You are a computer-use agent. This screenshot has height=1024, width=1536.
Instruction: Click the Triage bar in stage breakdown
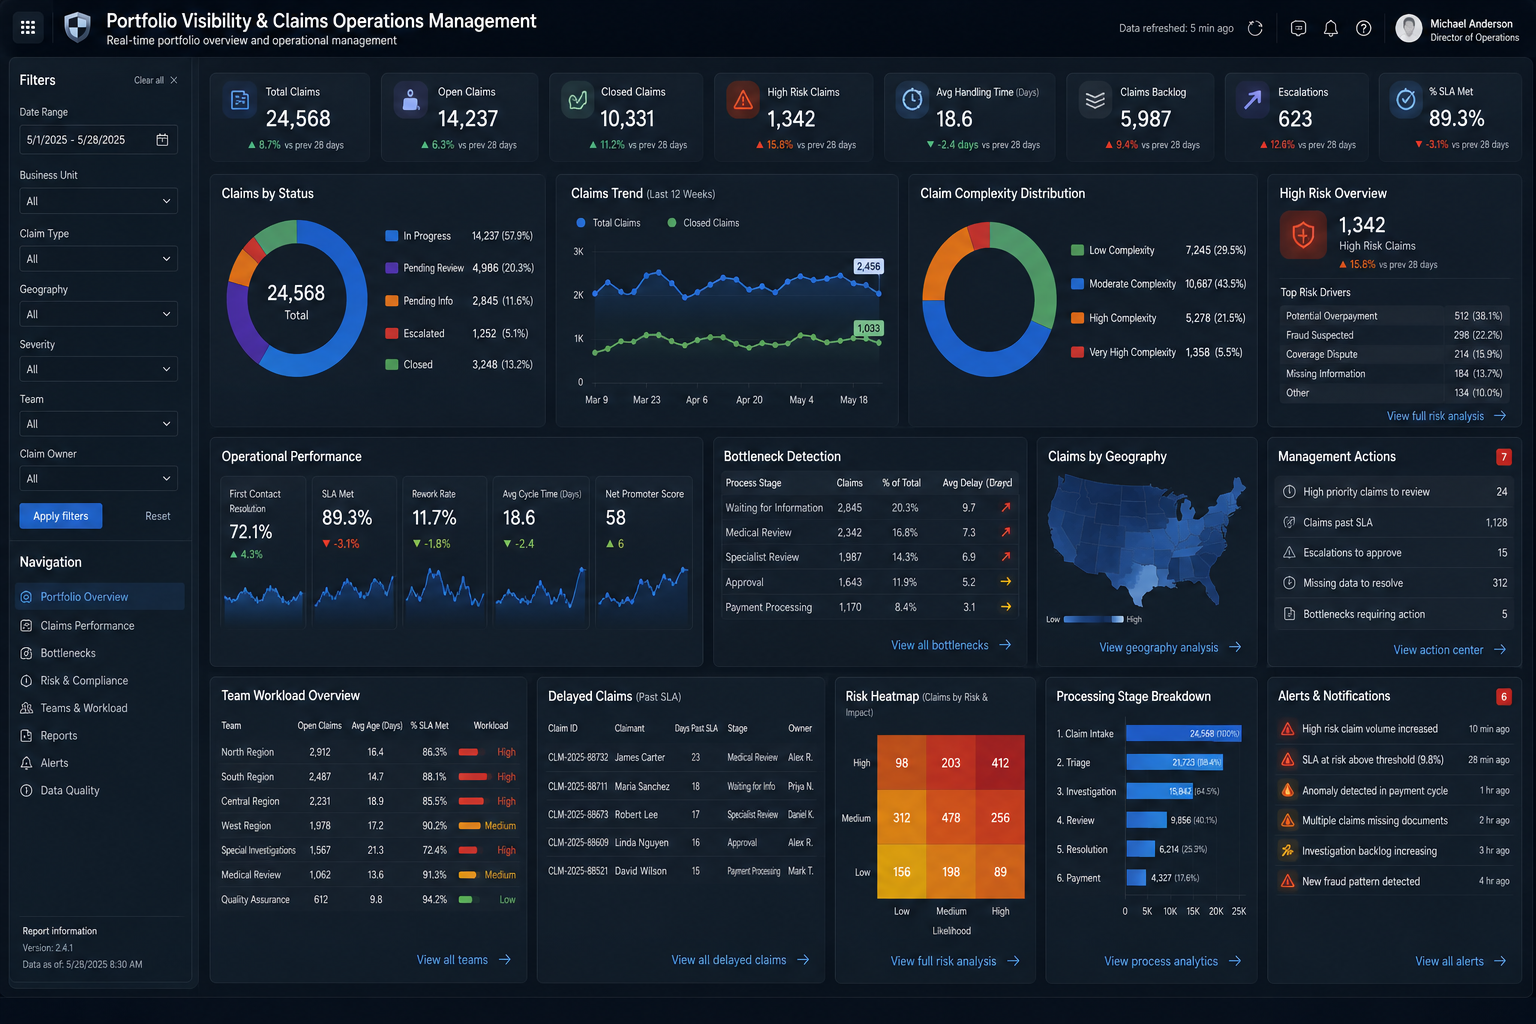pos(1174,762)
